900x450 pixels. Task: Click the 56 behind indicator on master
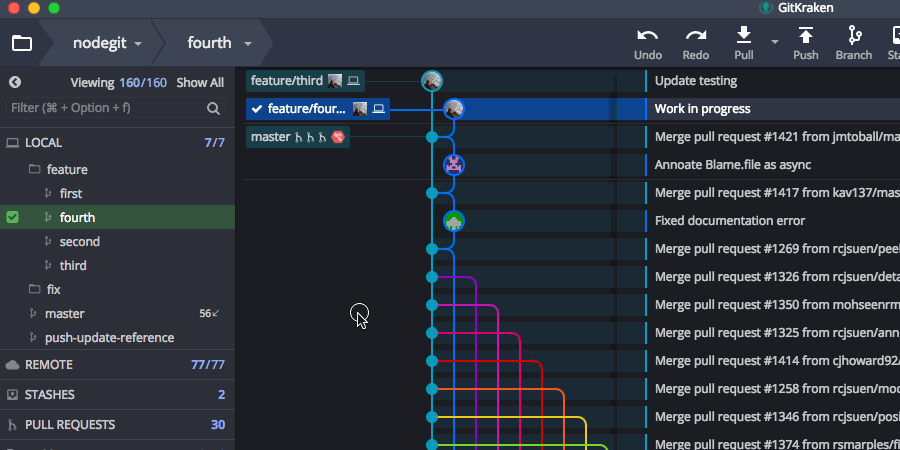point(209,313)
